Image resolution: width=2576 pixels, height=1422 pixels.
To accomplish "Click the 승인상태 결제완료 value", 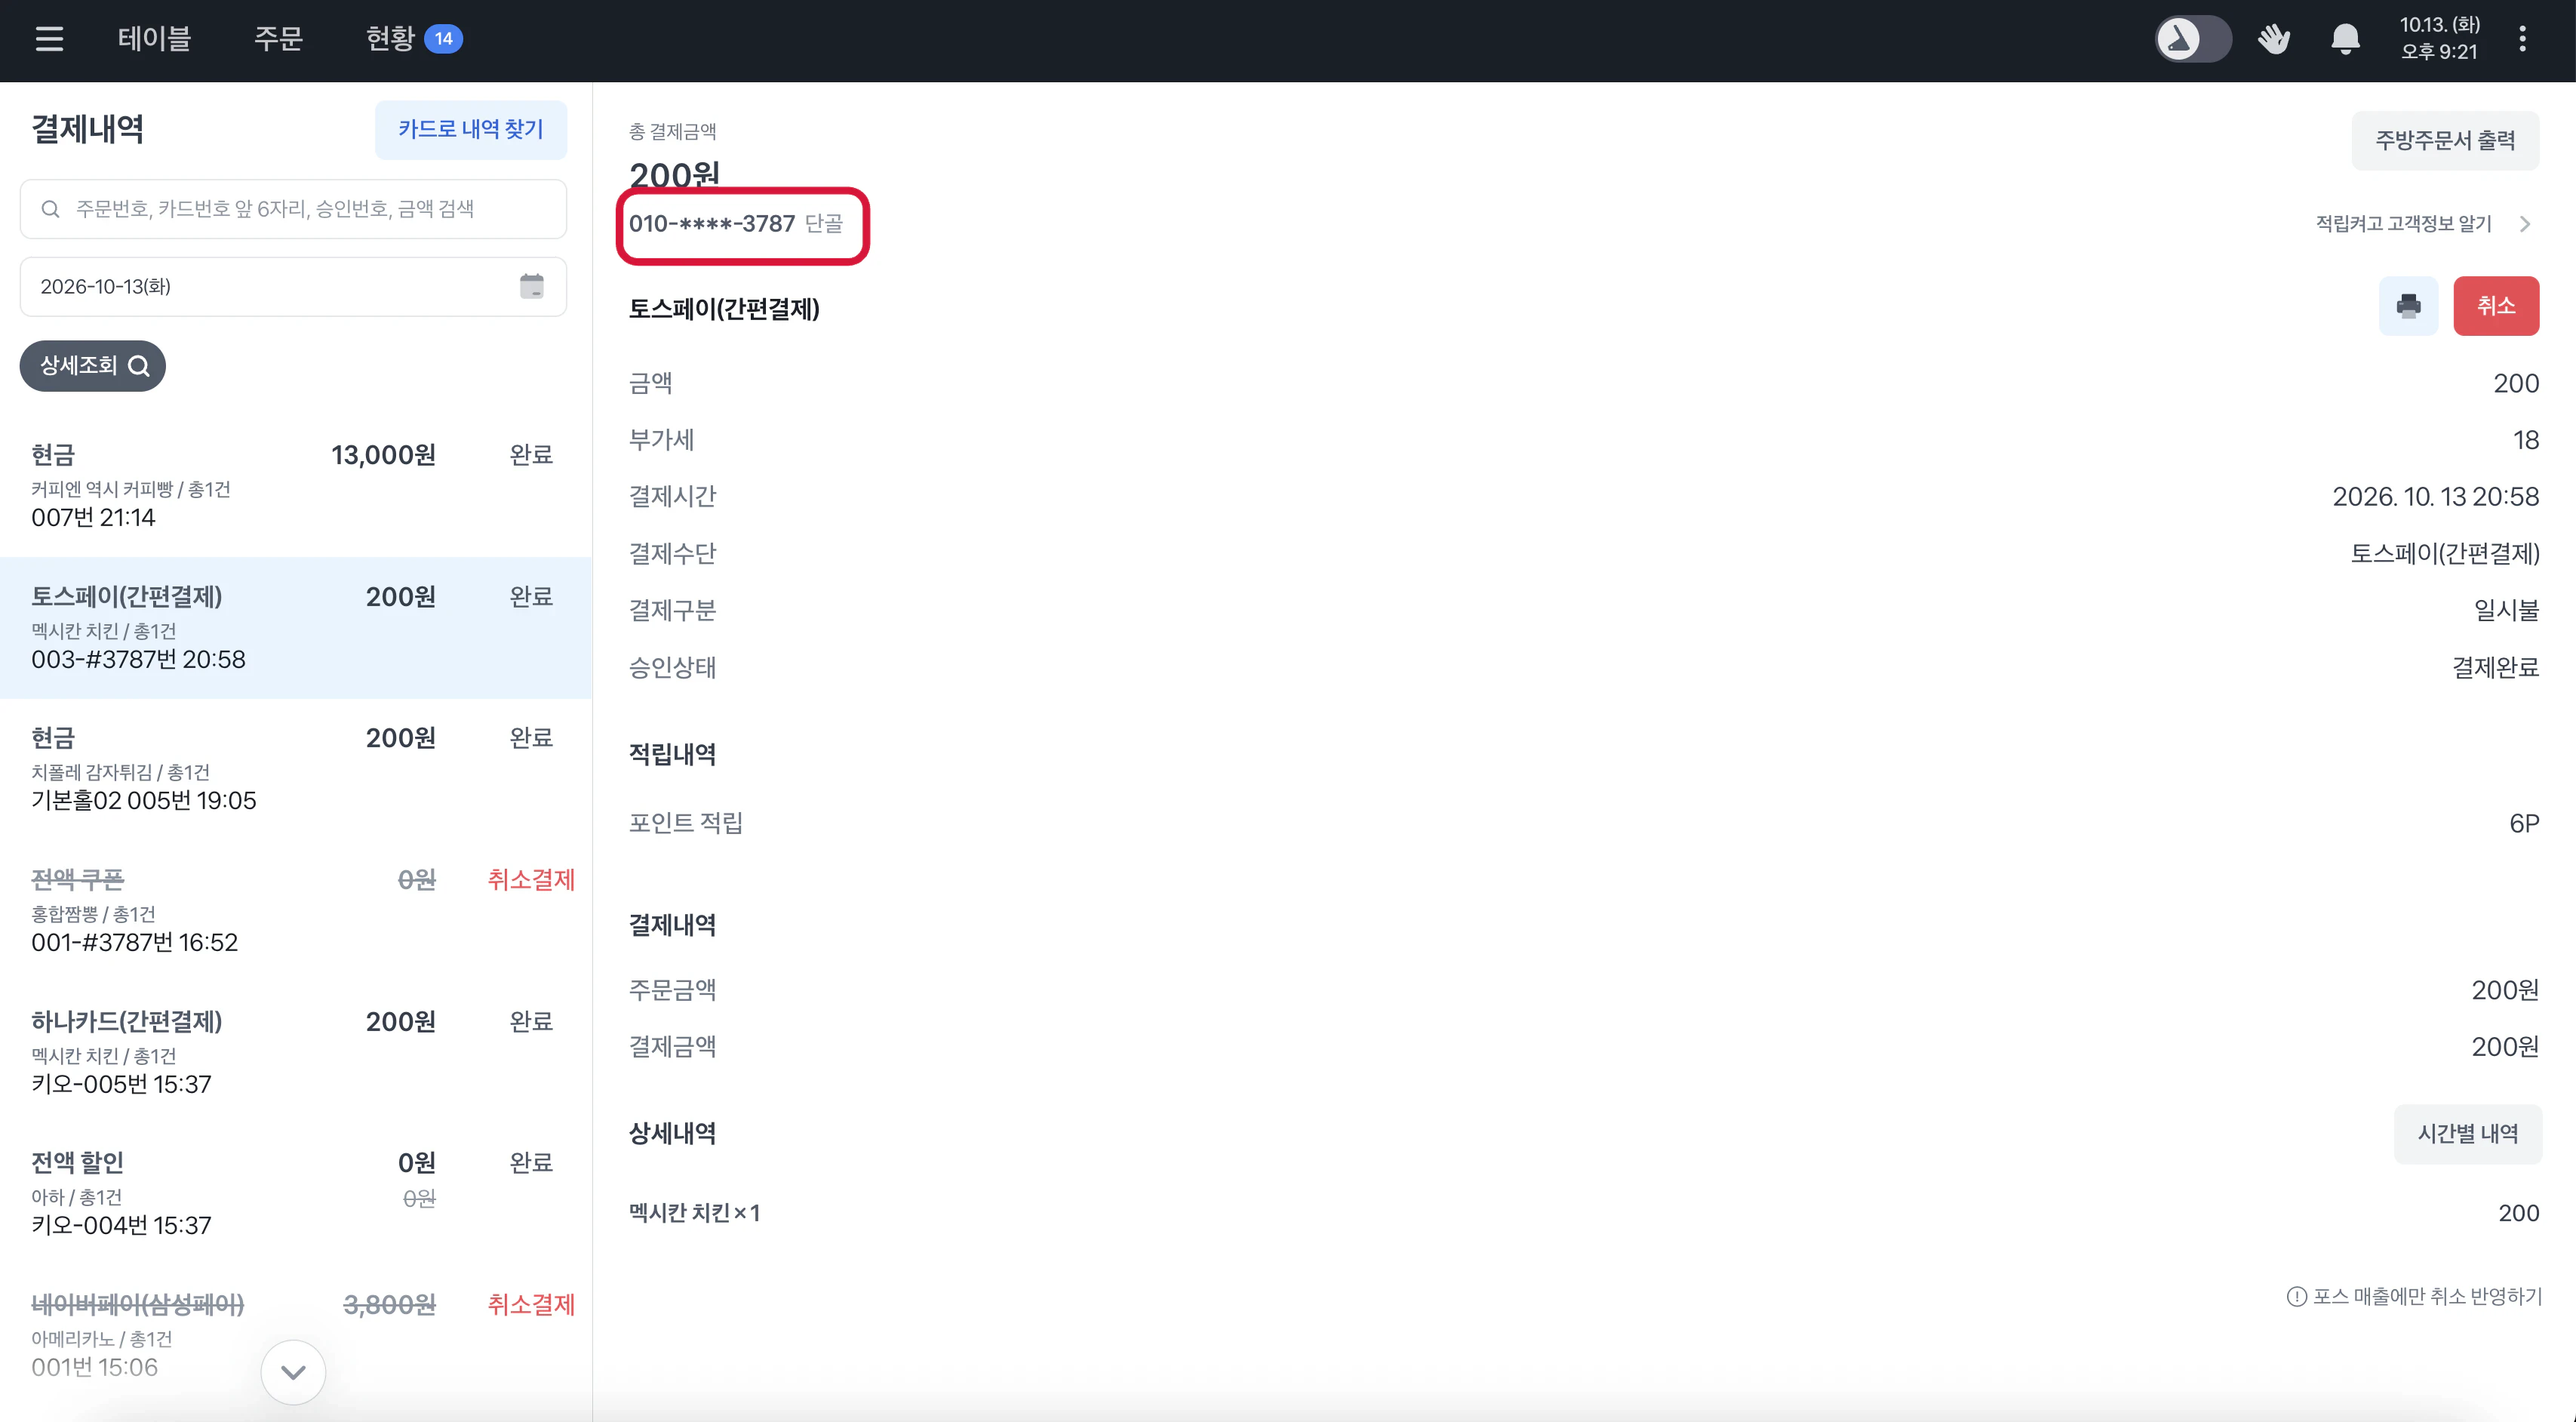I will [2496, 668].
